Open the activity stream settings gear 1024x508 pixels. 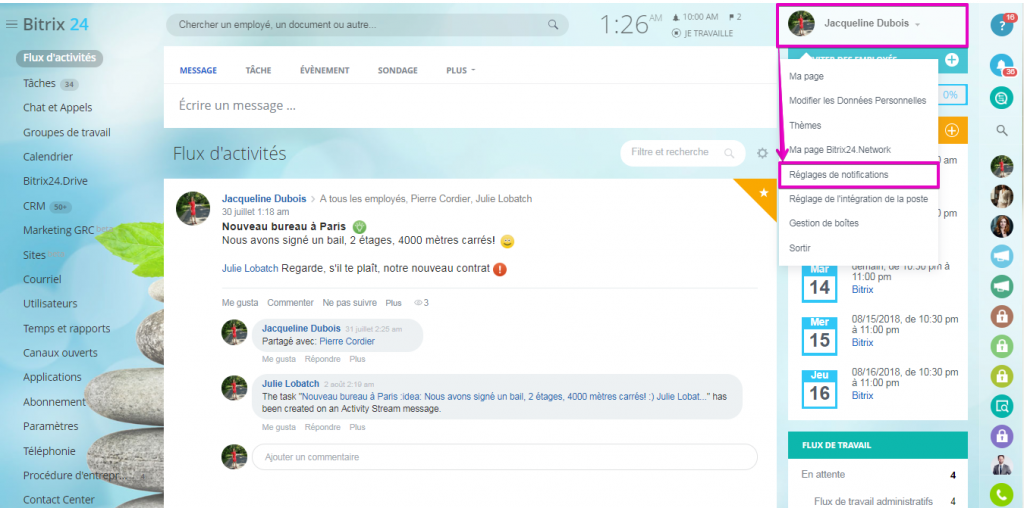pos(762,153)
